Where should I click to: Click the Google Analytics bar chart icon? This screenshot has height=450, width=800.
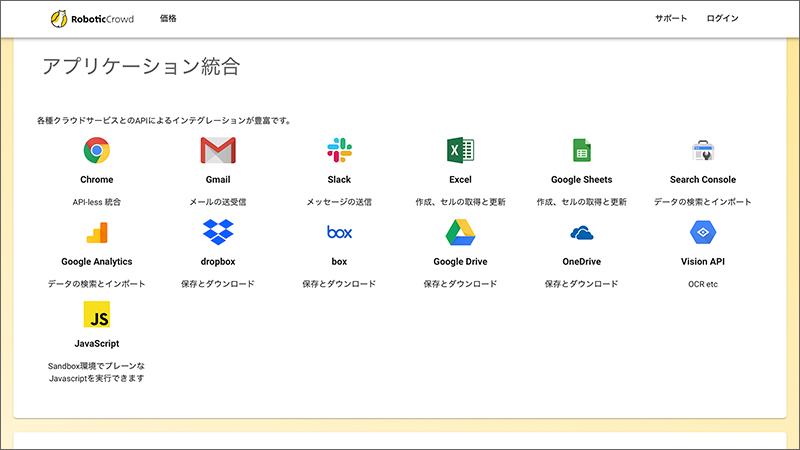point(97,233)
